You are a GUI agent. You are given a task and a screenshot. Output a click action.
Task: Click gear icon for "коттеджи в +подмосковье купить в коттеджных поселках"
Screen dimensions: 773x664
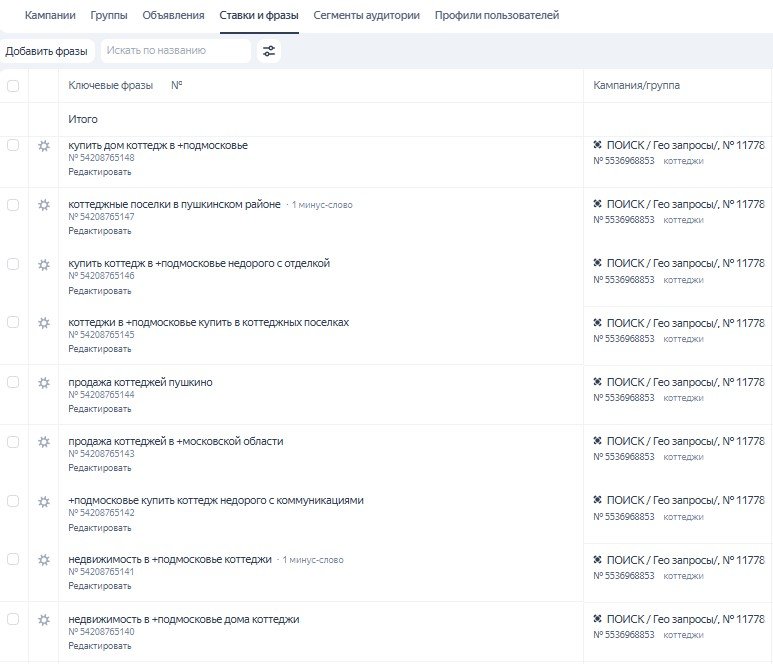[x=43, y=323]
